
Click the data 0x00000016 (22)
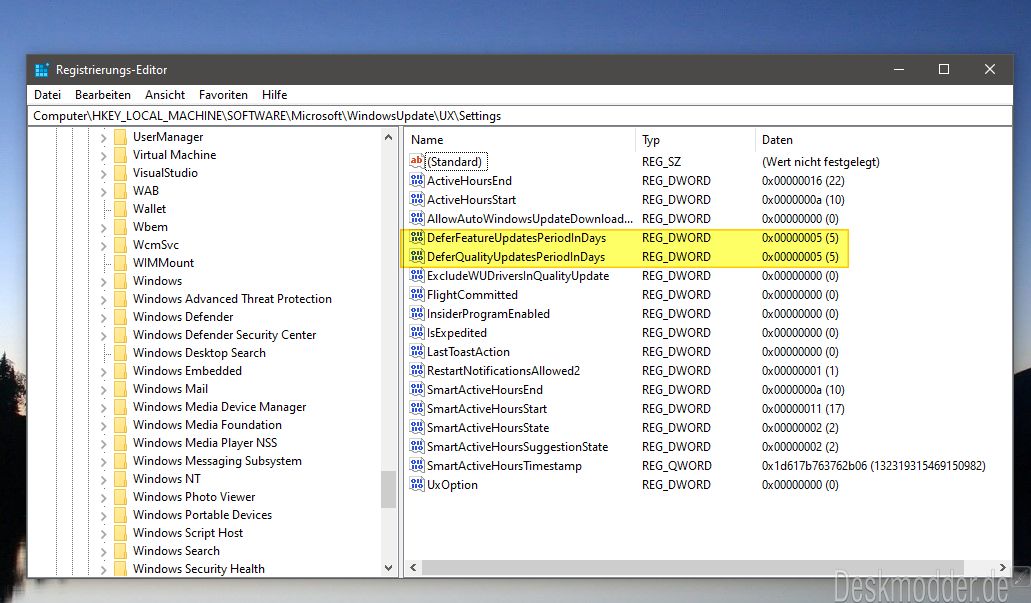pyautogui.click(x=803, y=180)
